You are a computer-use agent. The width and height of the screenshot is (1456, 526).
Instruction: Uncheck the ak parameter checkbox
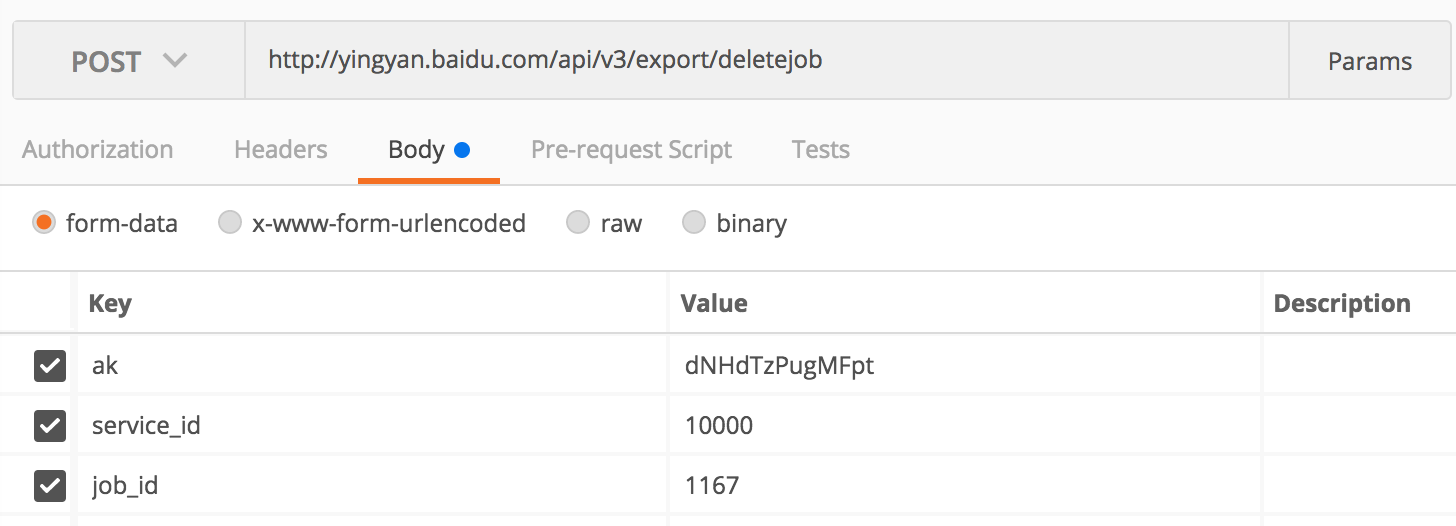(50, 366)
